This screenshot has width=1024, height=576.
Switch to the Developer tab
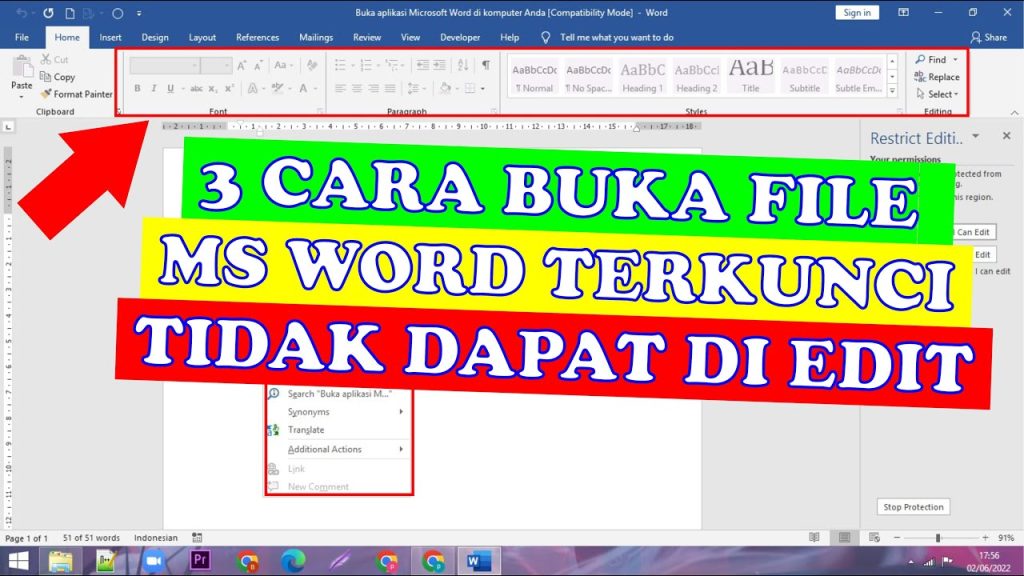(460, 37)
